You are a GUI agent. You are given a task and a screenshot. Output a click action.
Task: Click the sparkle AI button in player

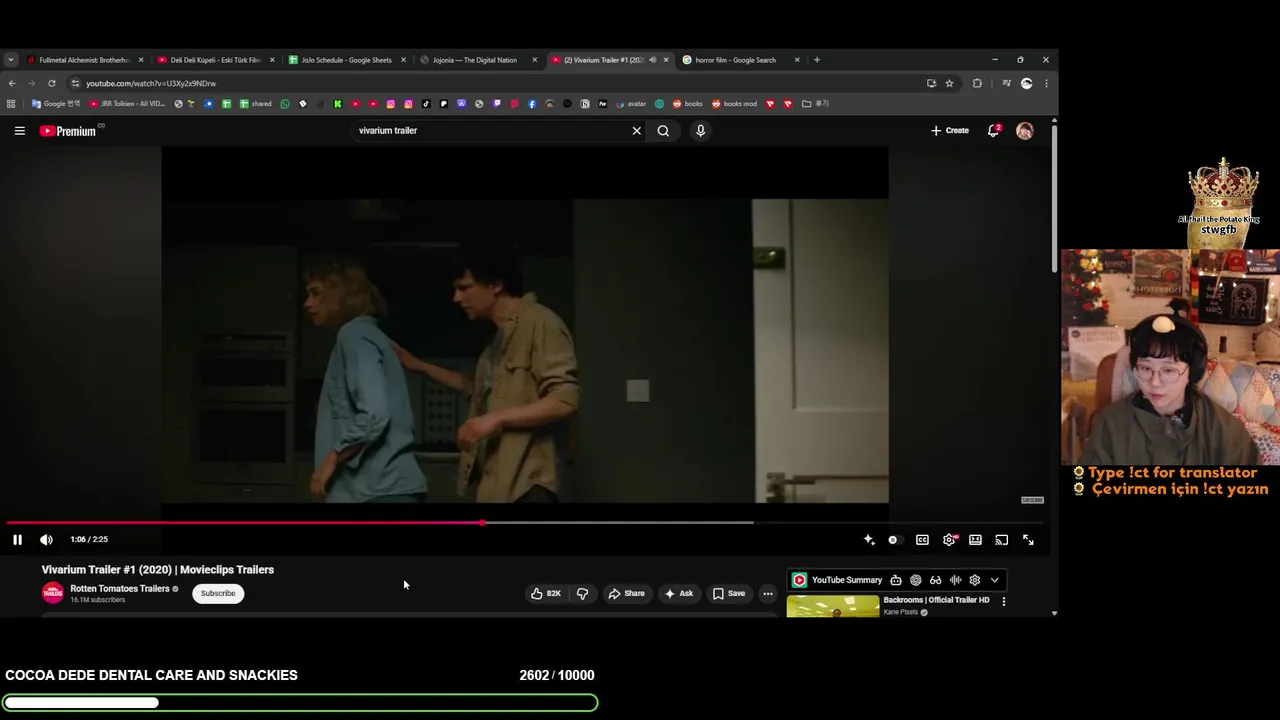(x=868, y=539)
